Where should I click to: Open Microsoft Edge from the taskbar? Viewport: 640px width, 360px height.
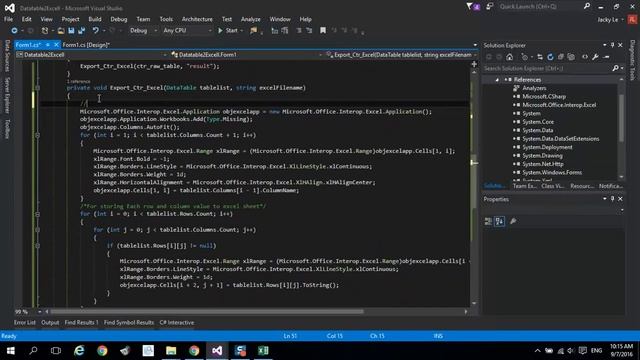(79, 351)
